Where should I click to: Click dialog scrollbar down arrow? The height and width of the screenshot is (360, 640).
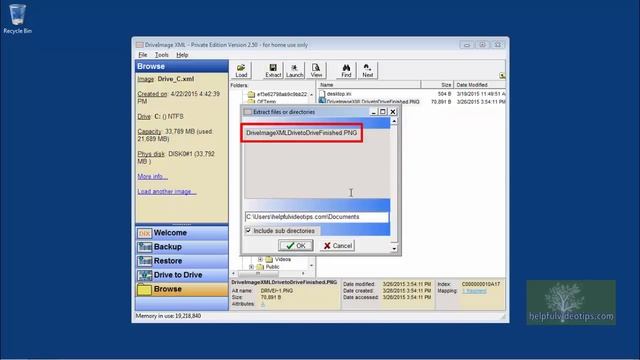click(394, 248)
